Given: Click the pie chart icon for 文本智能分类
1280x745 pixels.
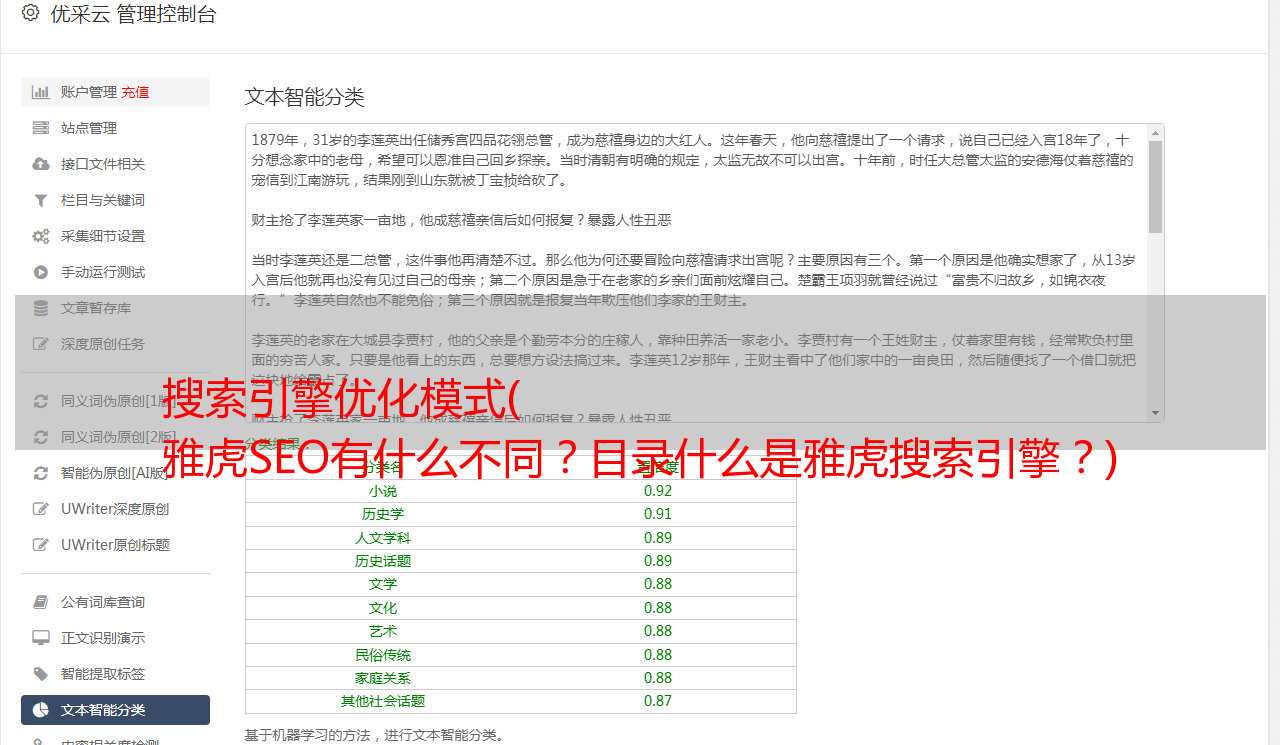Looking at the screenshot, I should (x=41, y=710).
